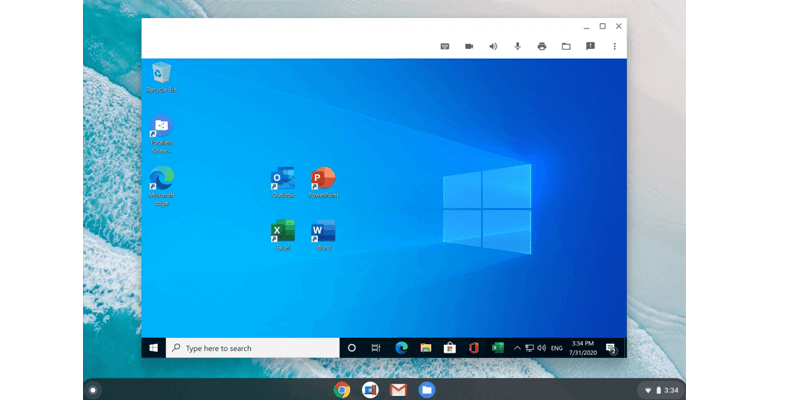Image resolution: width=800 pixels, height=400 pixels.
Task: Open the Windows Start menu
Action: click(x=154, y=348)
